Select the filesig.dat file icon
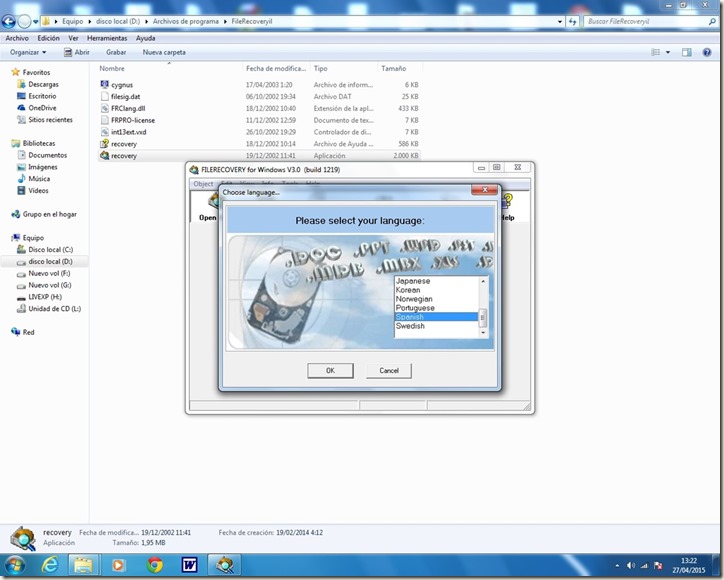Screen dimensions: 724x580 point(104,97)
